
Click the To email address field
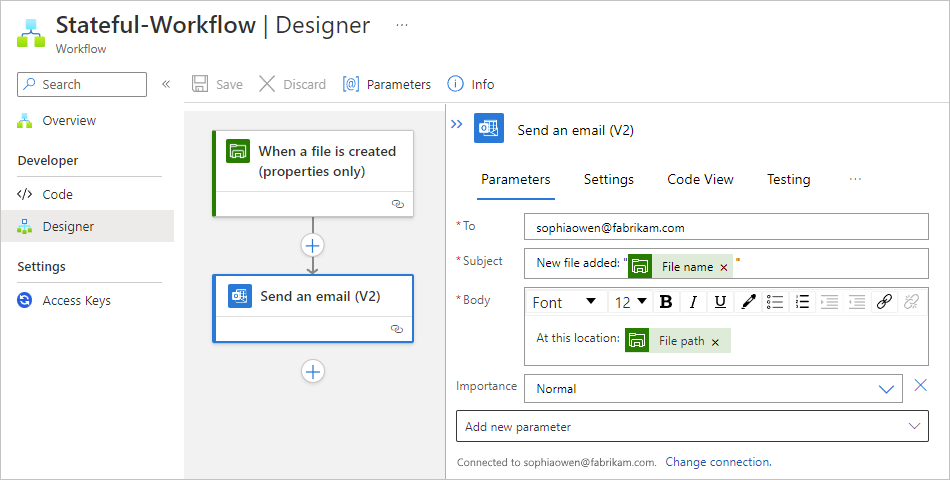click(x=725, y=228)
